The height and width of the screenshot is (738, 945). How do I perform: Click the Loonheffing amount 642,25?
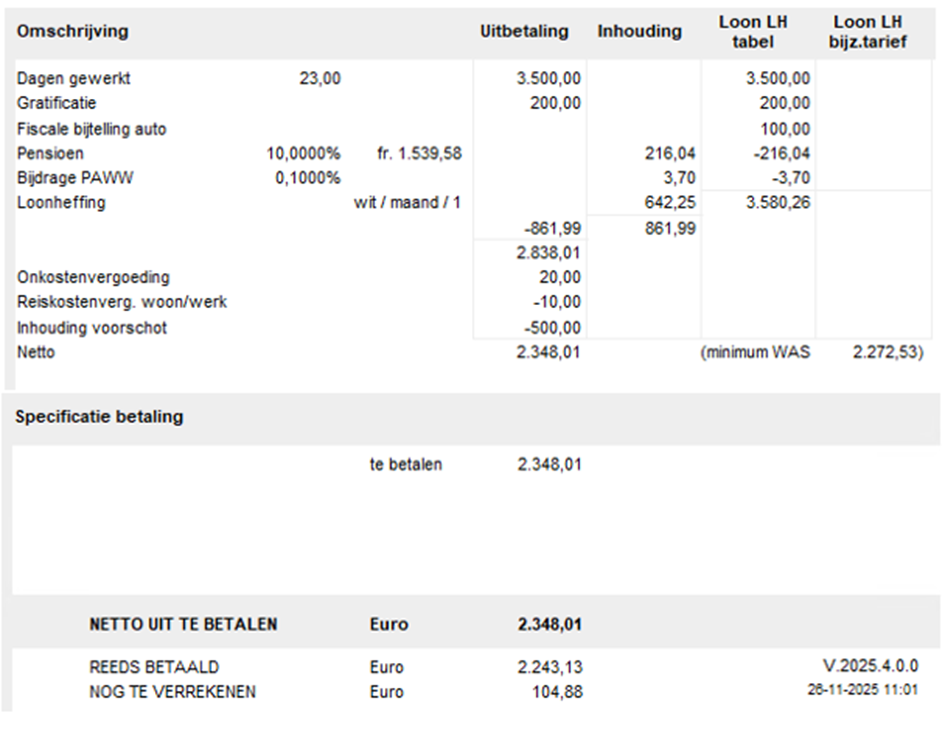tap(670, 202)
